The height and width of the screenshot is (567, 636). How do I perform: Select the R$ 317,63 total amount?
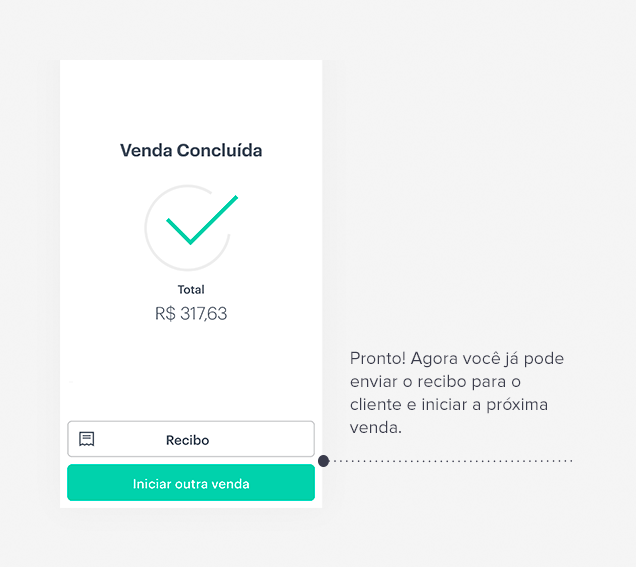[191, 314]
